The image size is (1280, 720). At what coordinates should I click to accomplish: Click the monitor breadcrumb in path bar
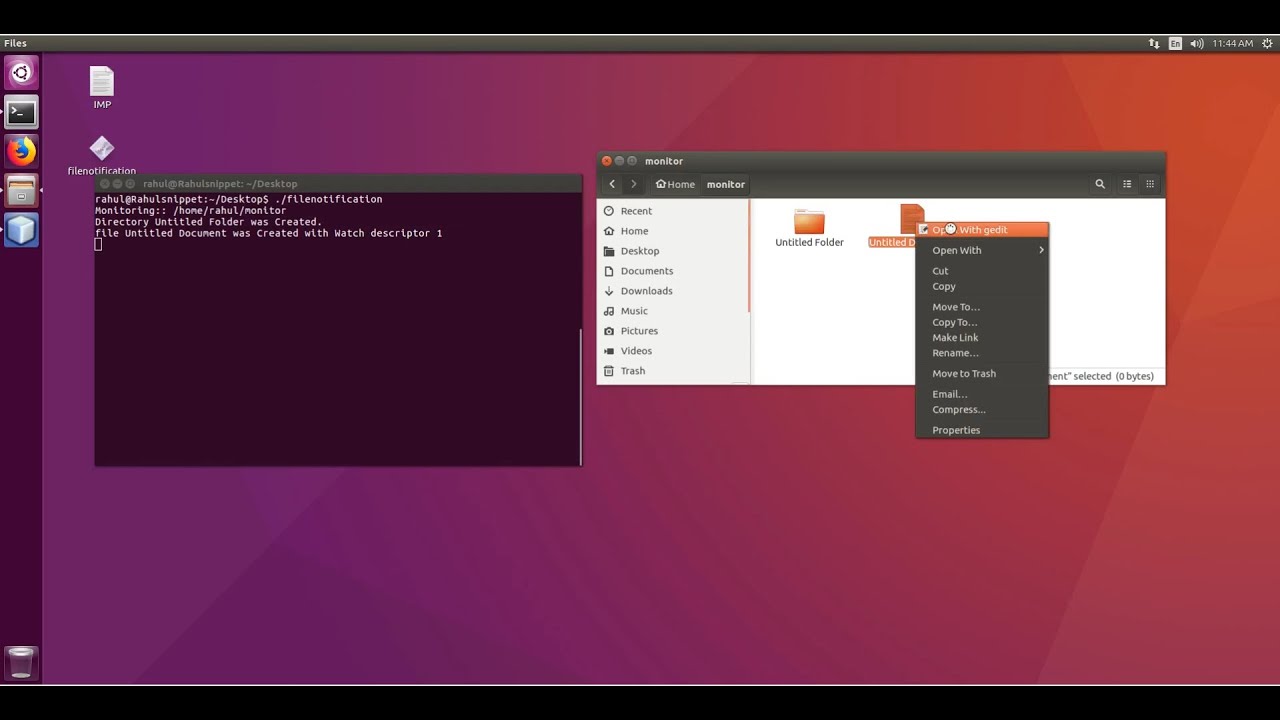(x=726, y=184)
